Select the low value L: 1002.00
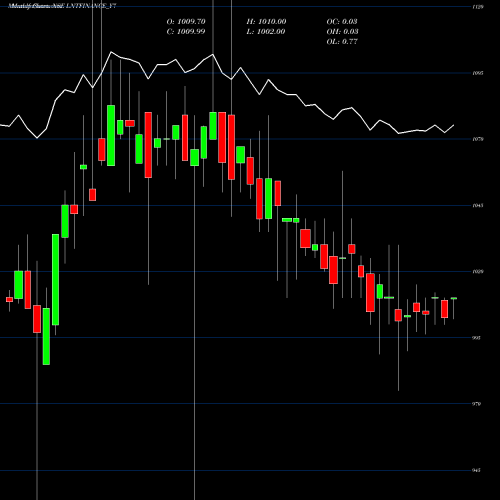 [x=266, y=32]
